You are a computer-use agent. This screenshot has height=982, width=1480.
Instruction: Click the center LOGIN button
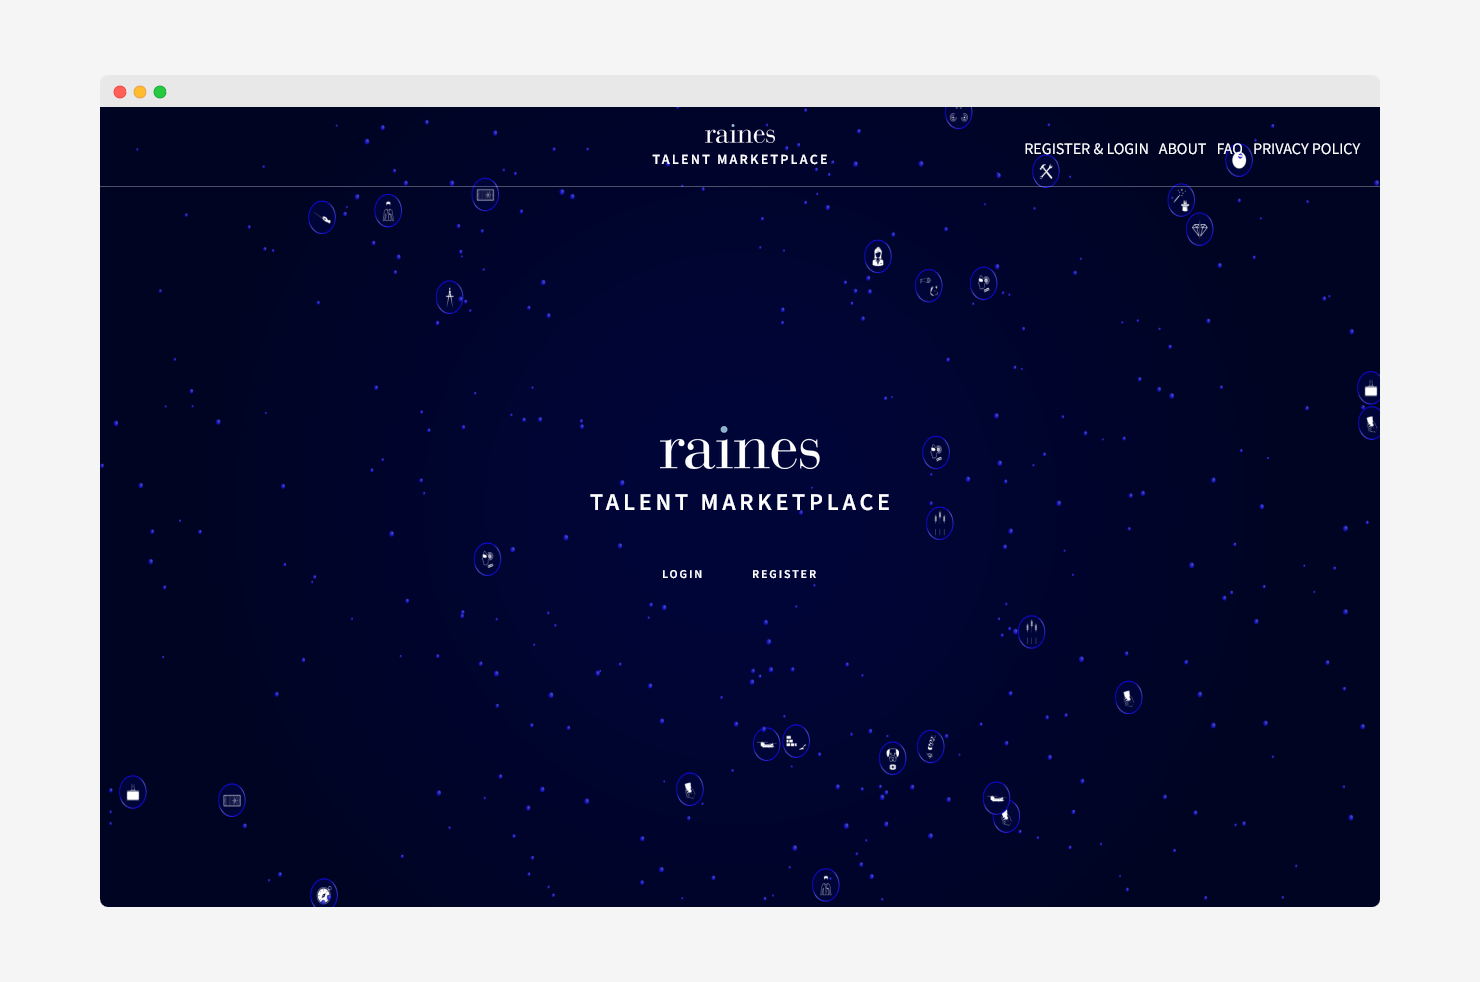coord(682,574)
